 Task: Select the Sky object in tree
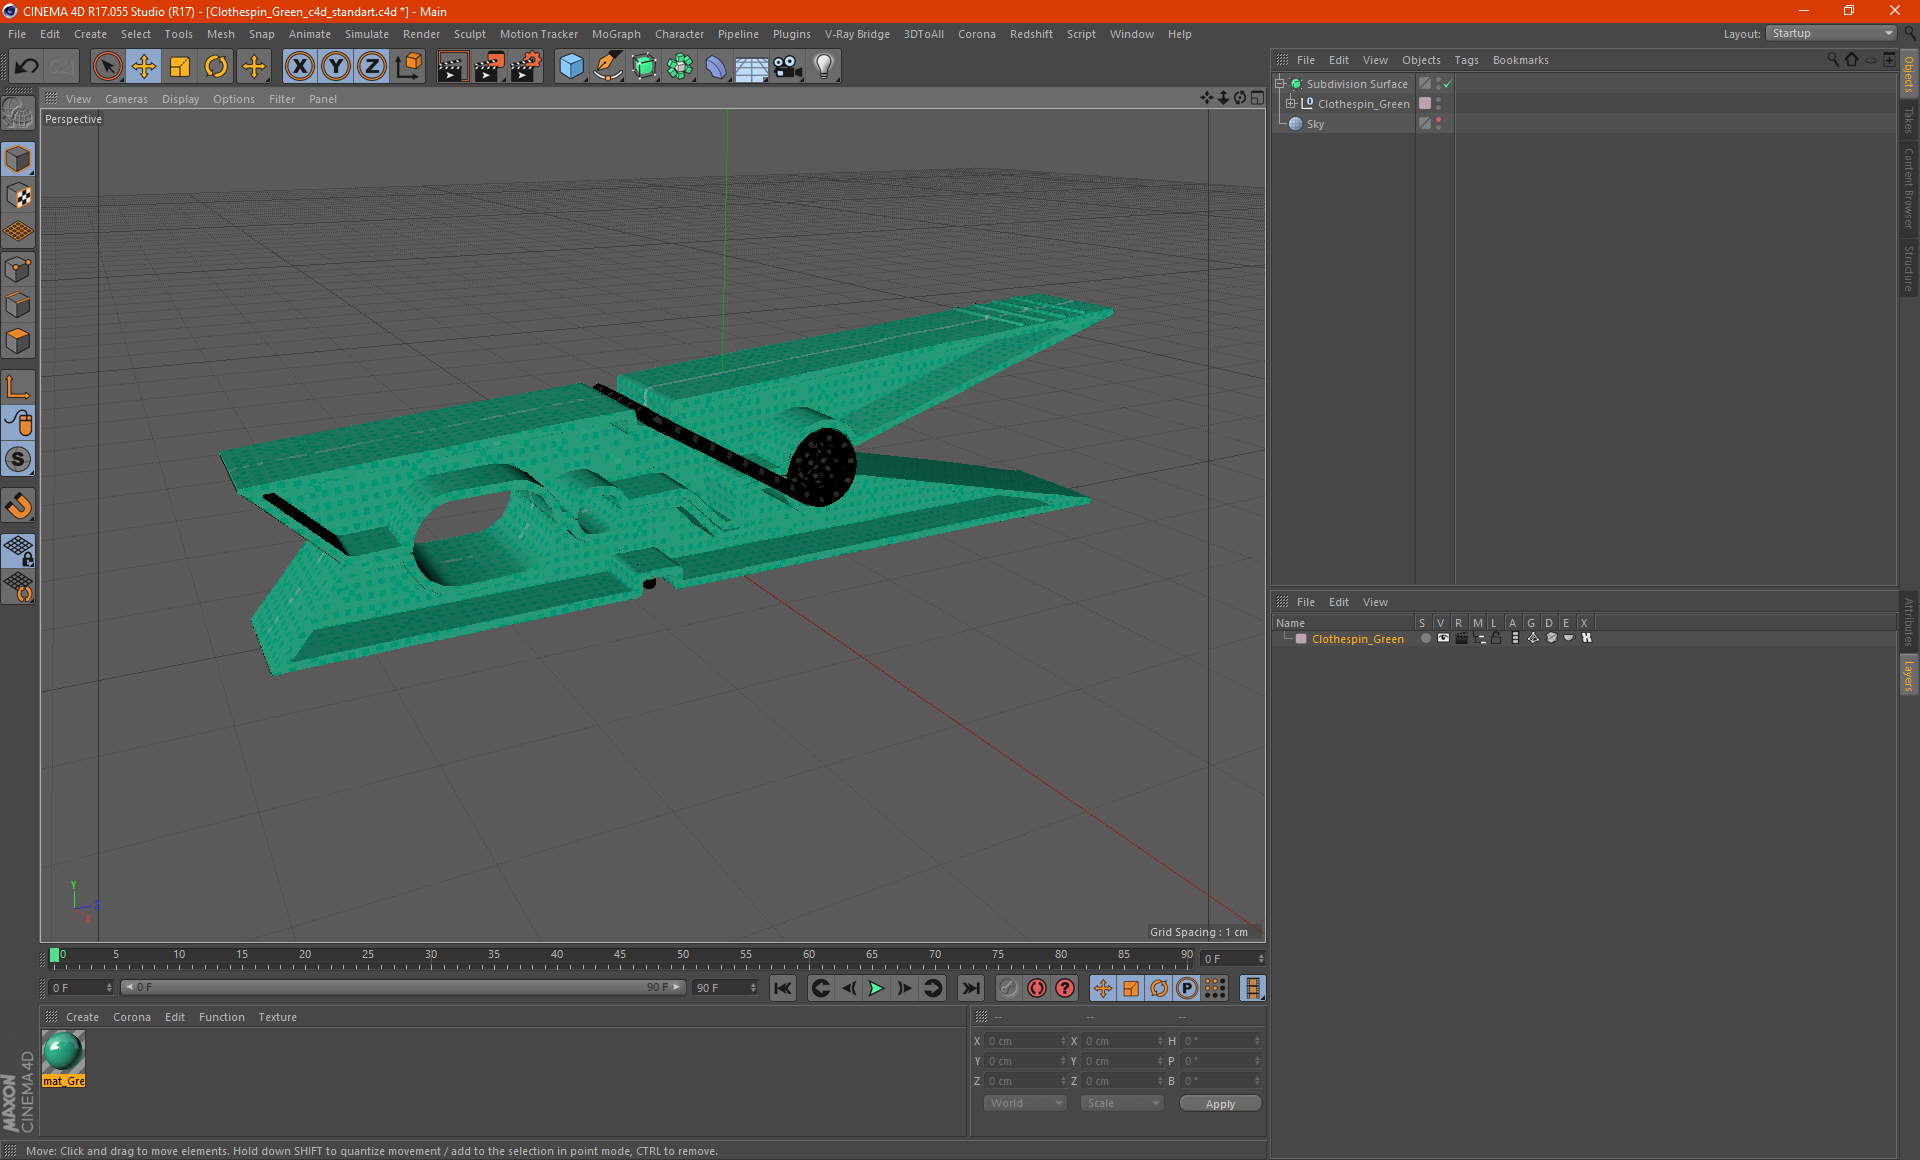coord(1315,124)
